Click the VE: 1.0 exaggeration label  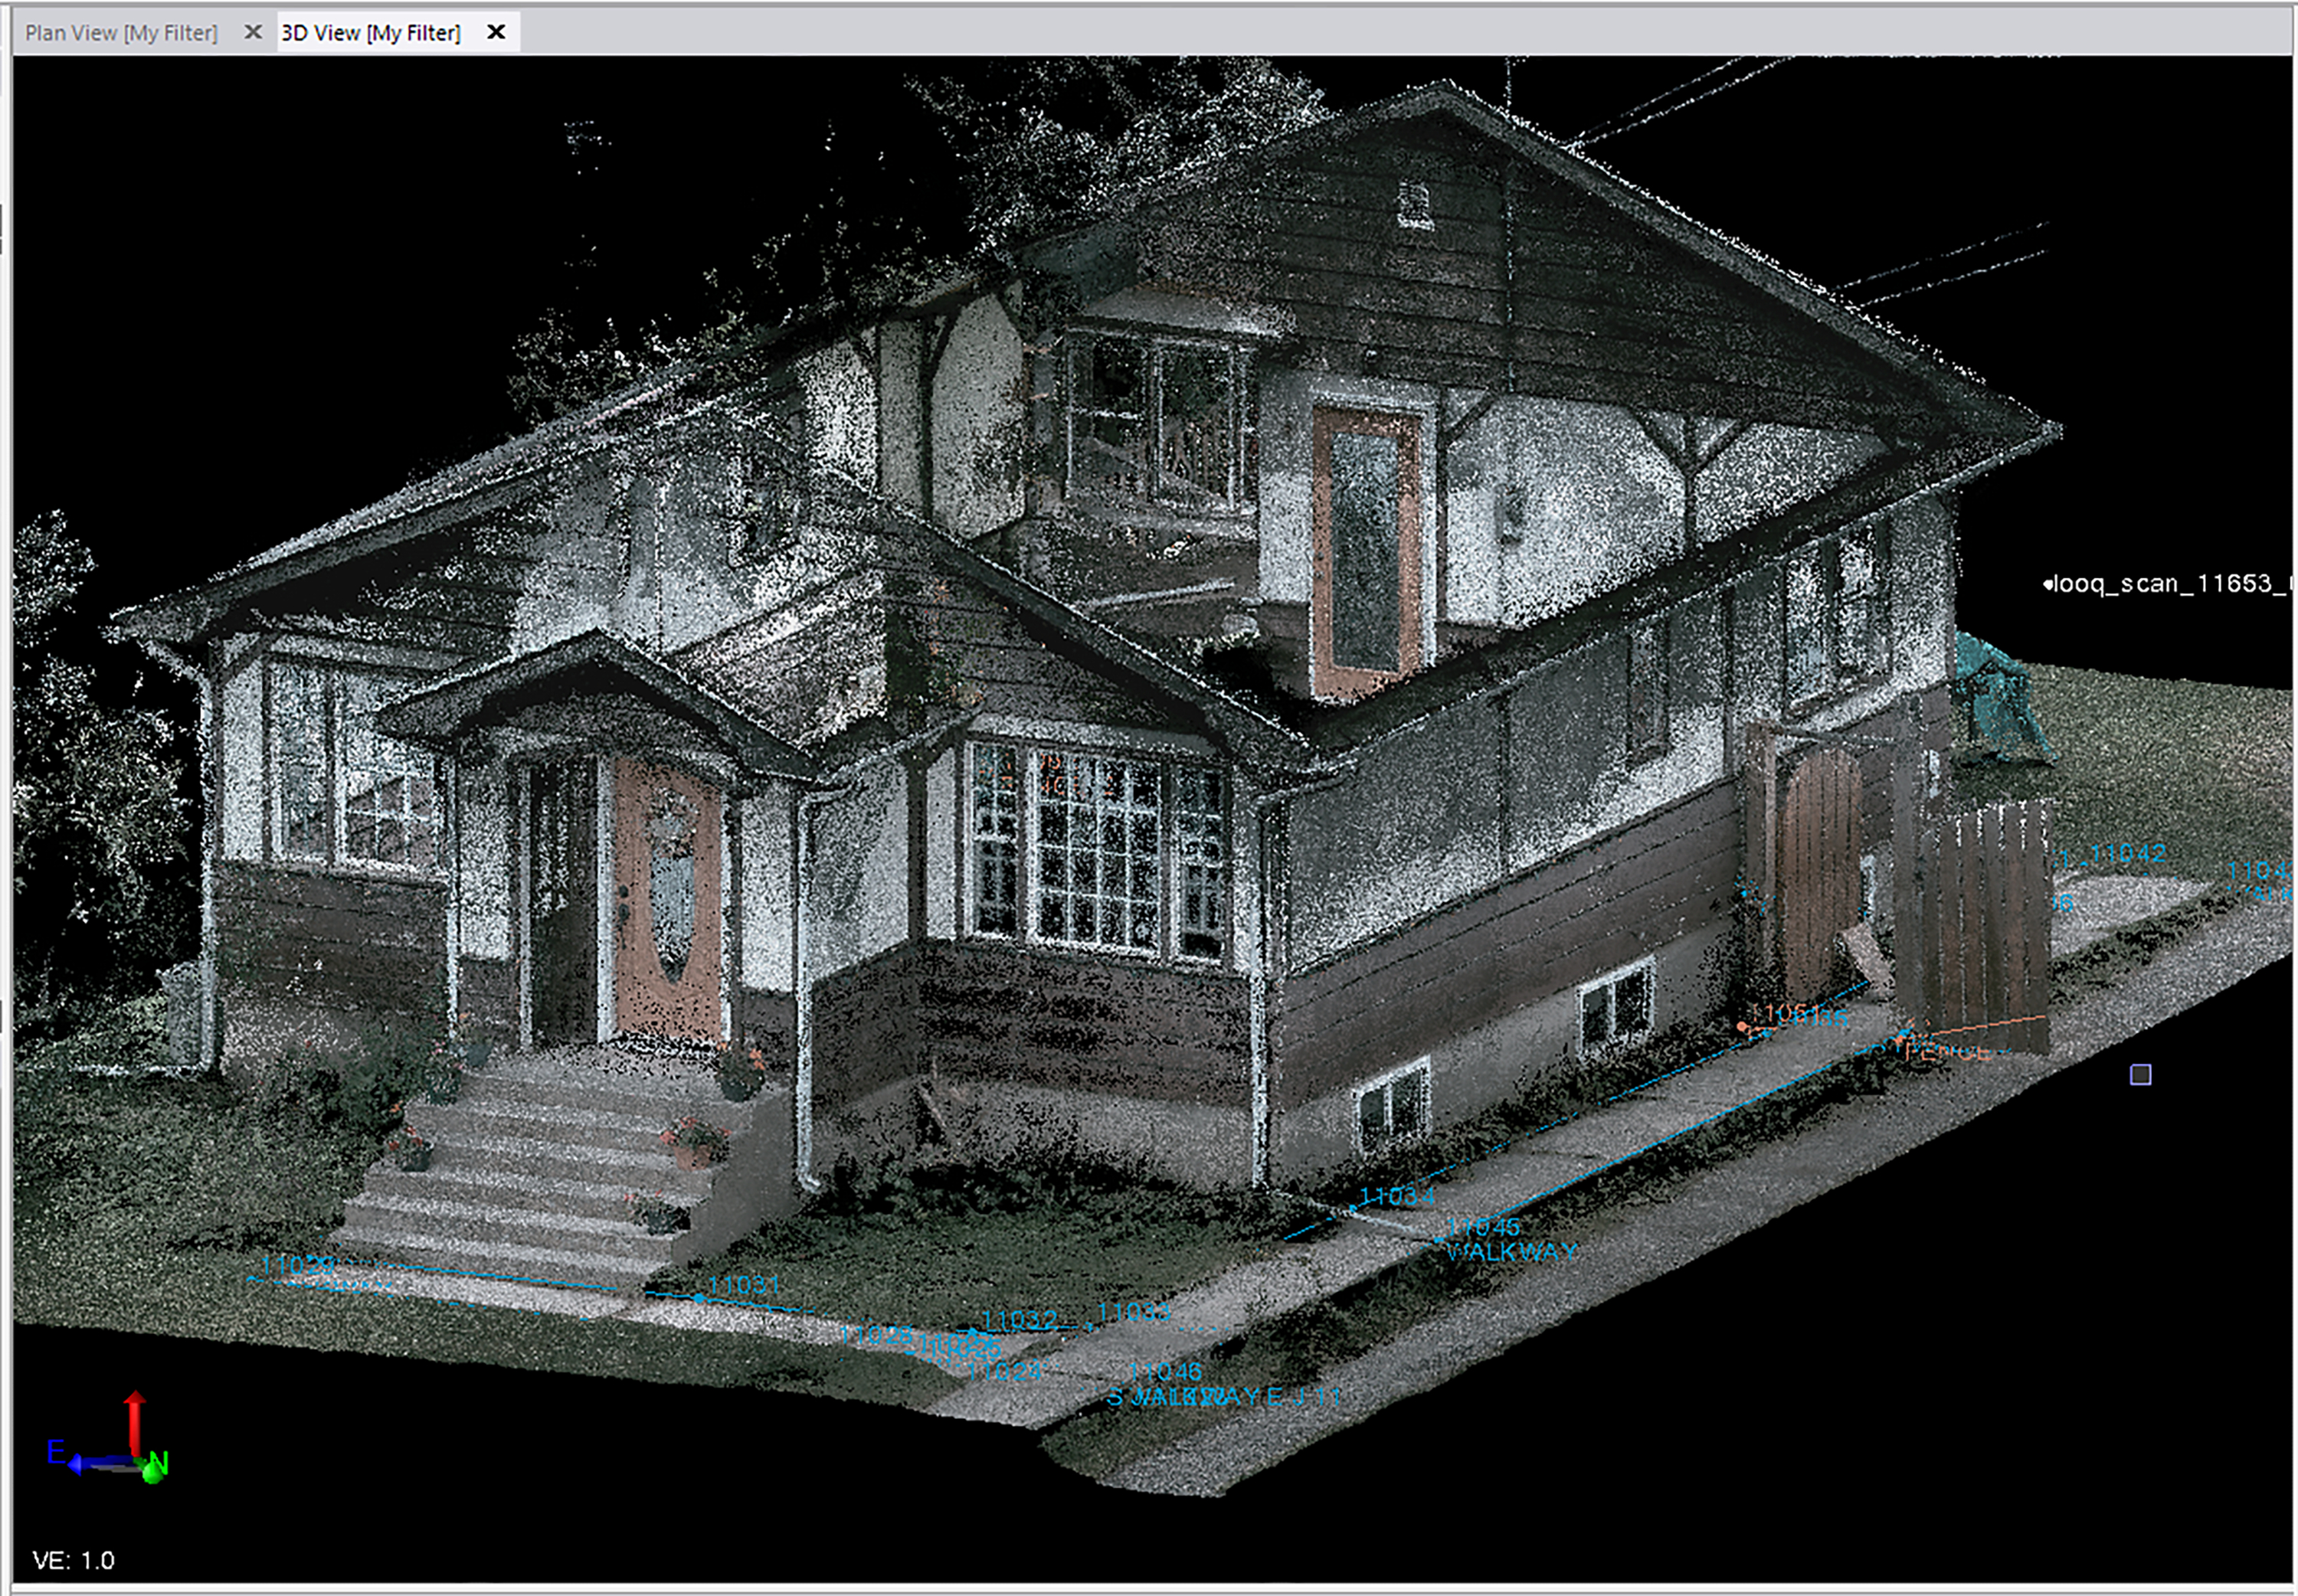(74, 1560)
